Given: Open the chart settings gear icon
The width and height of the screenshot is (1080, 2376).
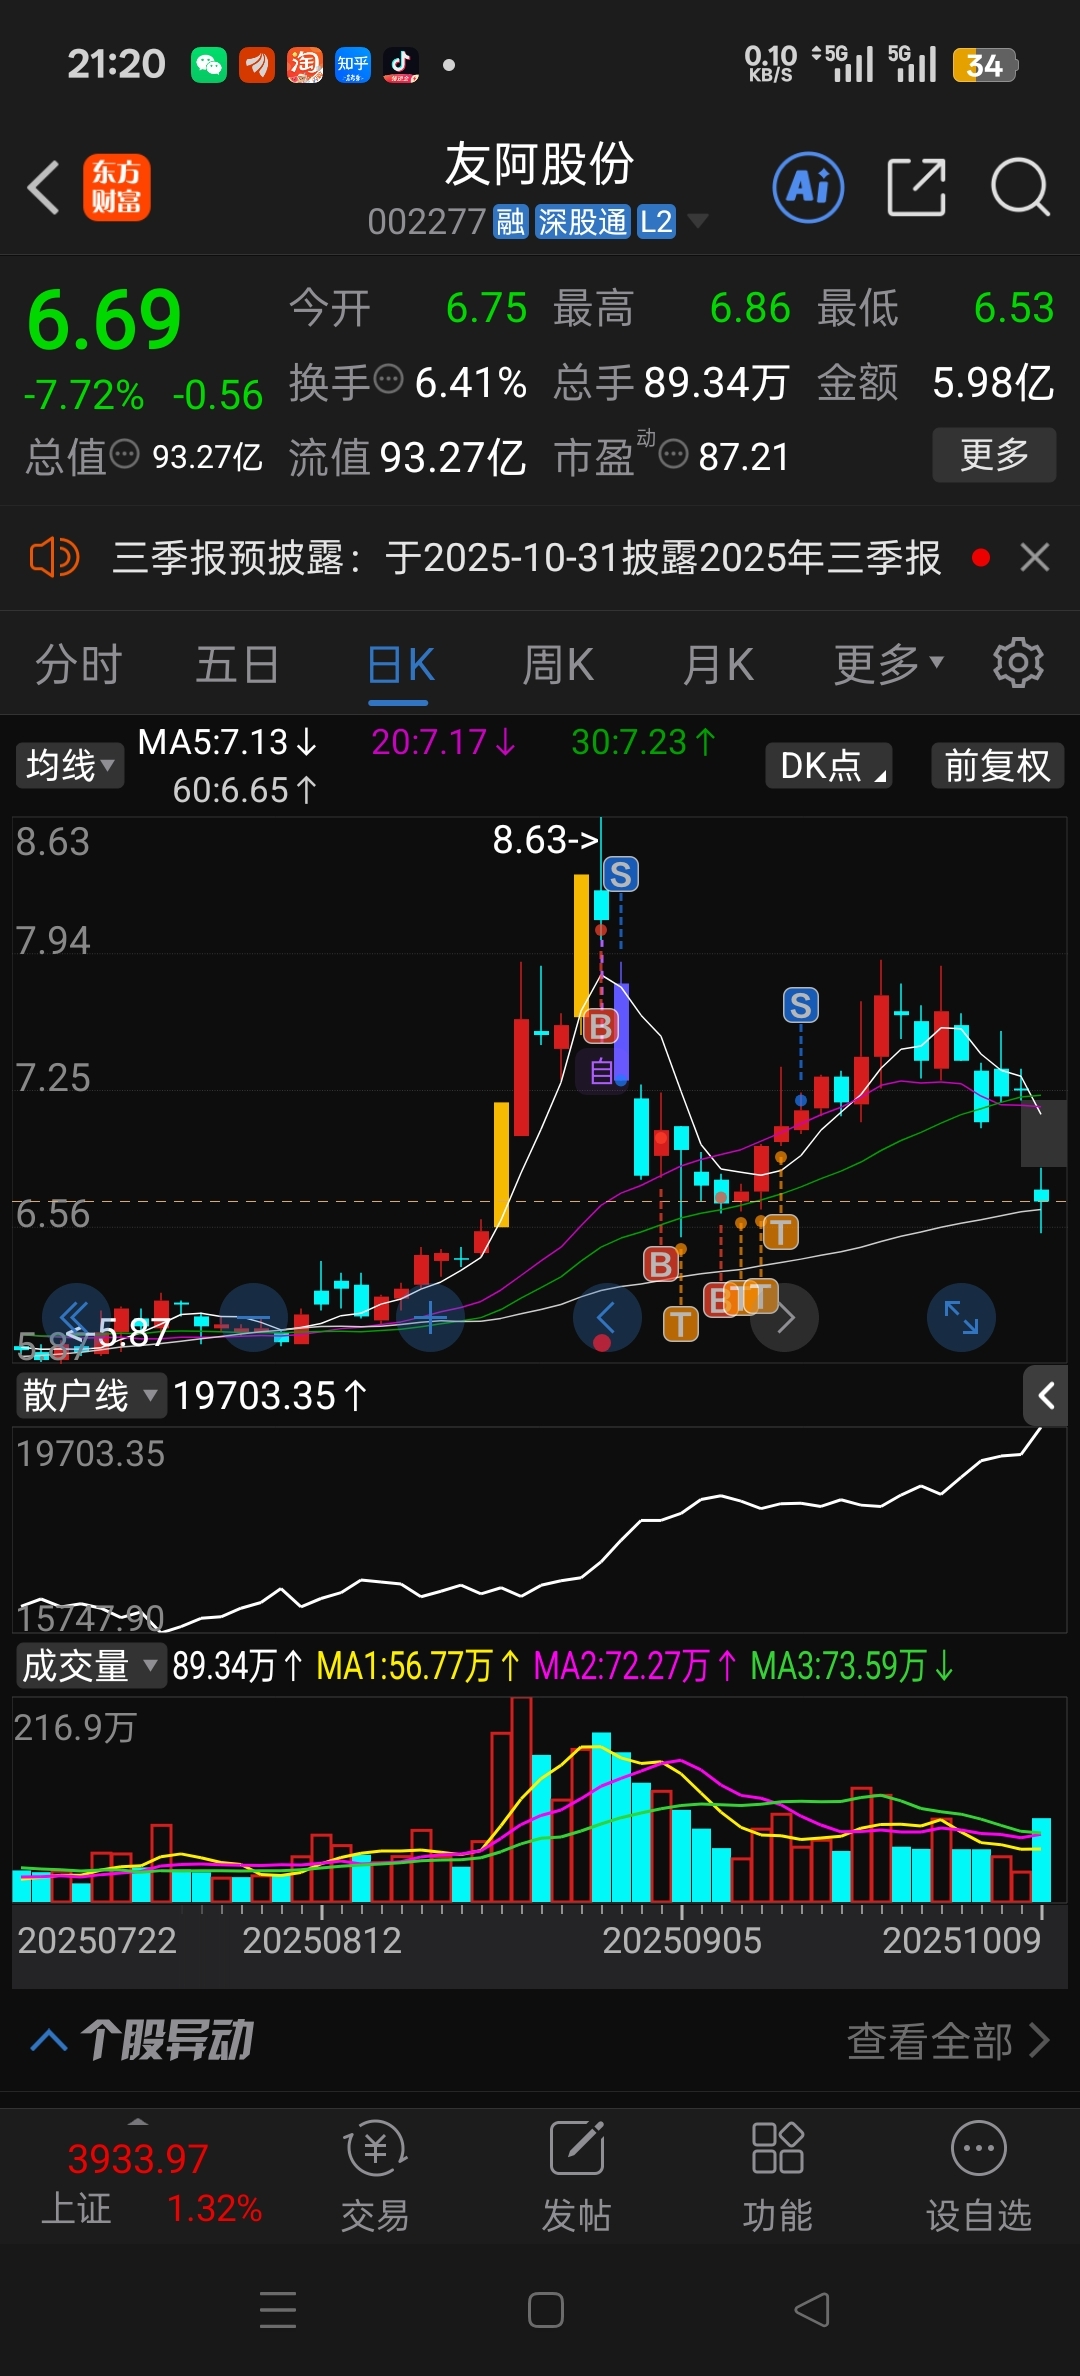Looking at the screenshot, I should [x=1018, y=662].
